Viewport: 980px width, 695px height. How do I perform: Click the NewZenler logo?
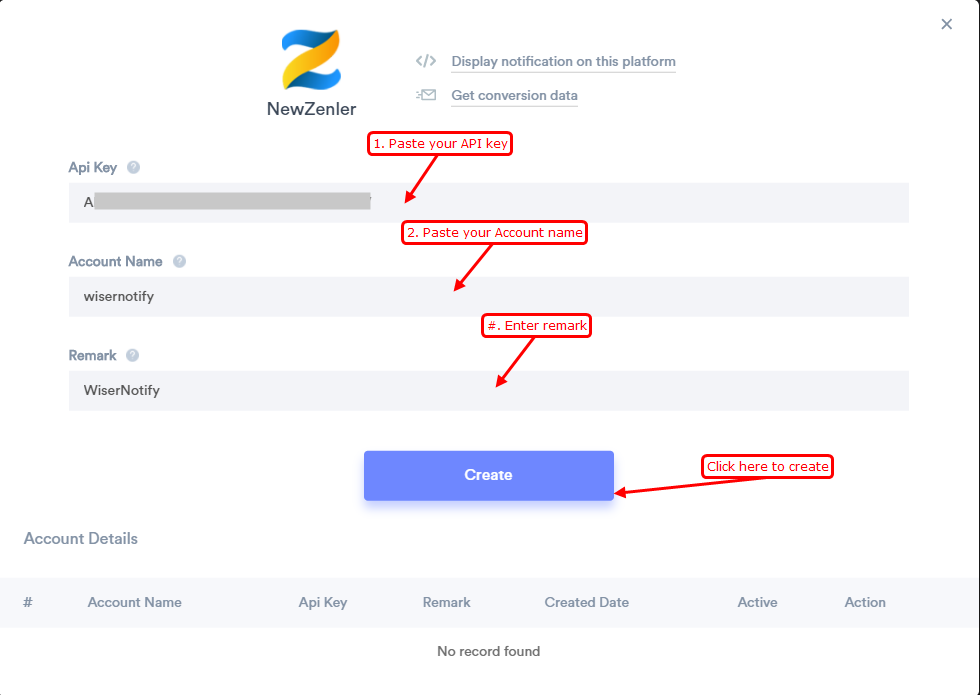311,59
